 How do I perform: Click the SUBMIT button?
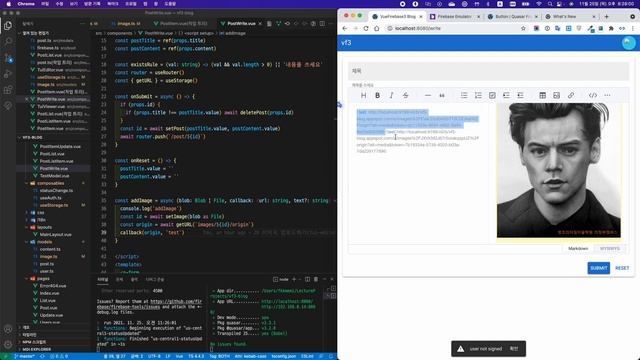(x=598, y=268)
